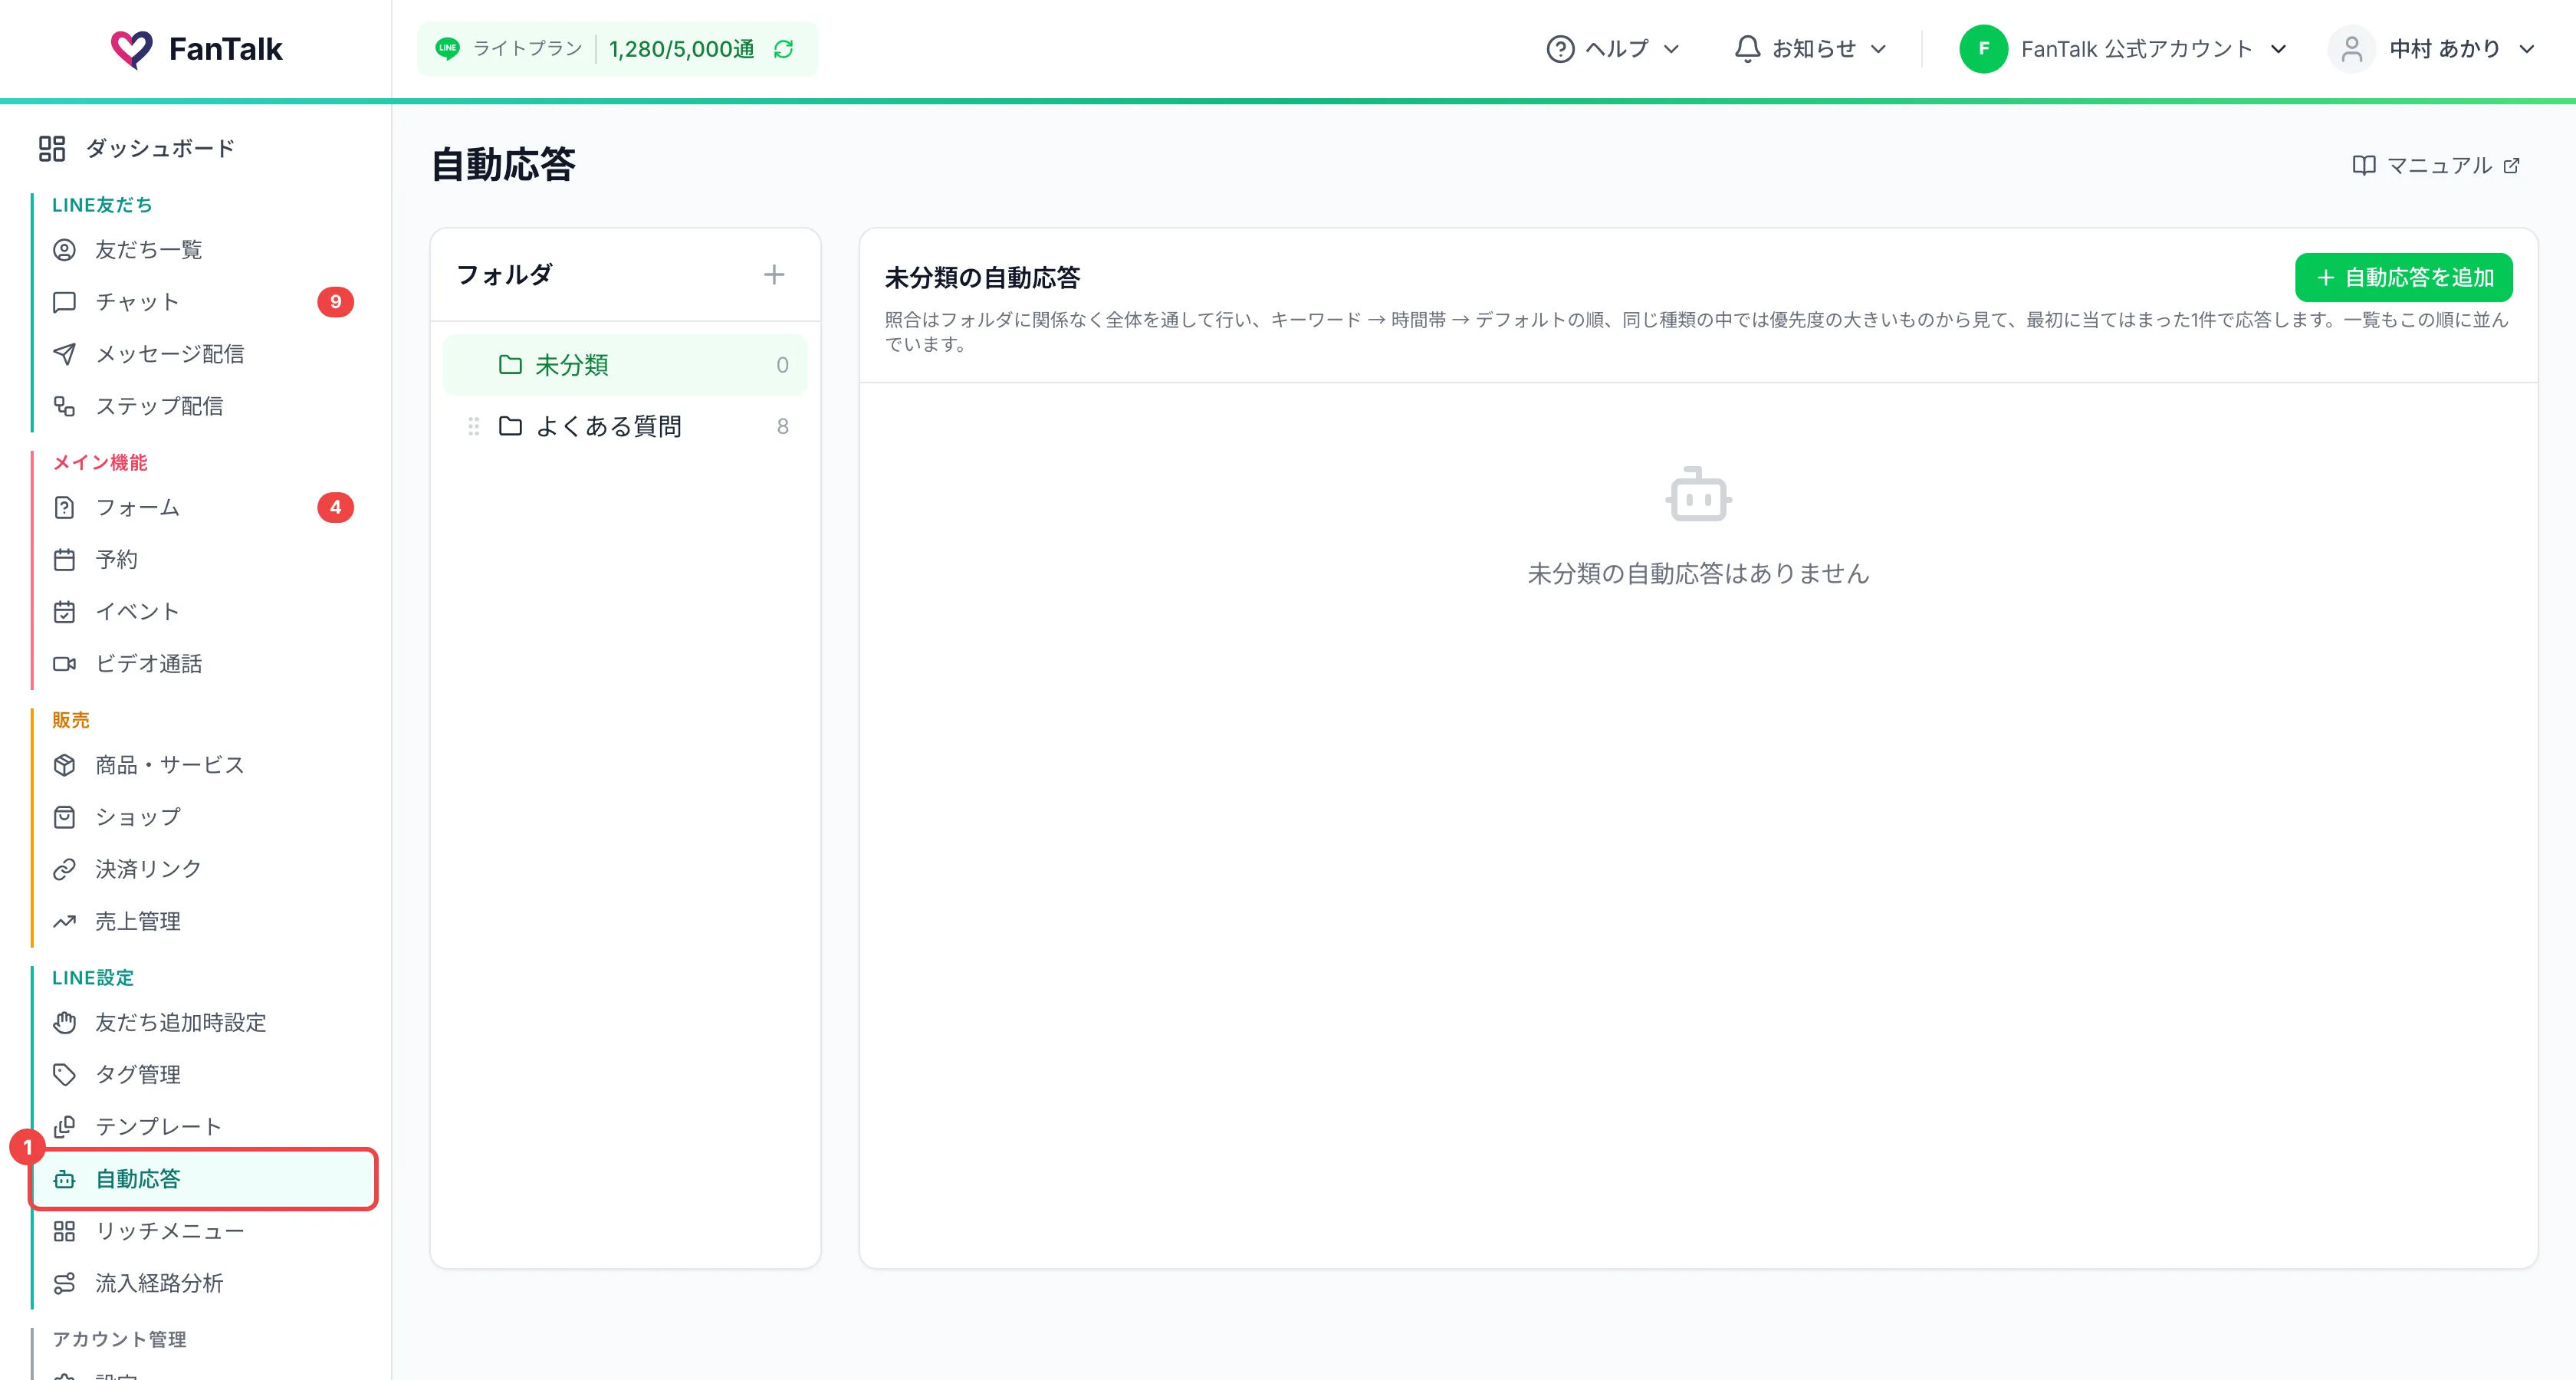Image resolution: width=2576 pixels, height=1380 pixels.
Task: Click the green F account avatar
Action: pyautogui.click(x=1984, y=49)
